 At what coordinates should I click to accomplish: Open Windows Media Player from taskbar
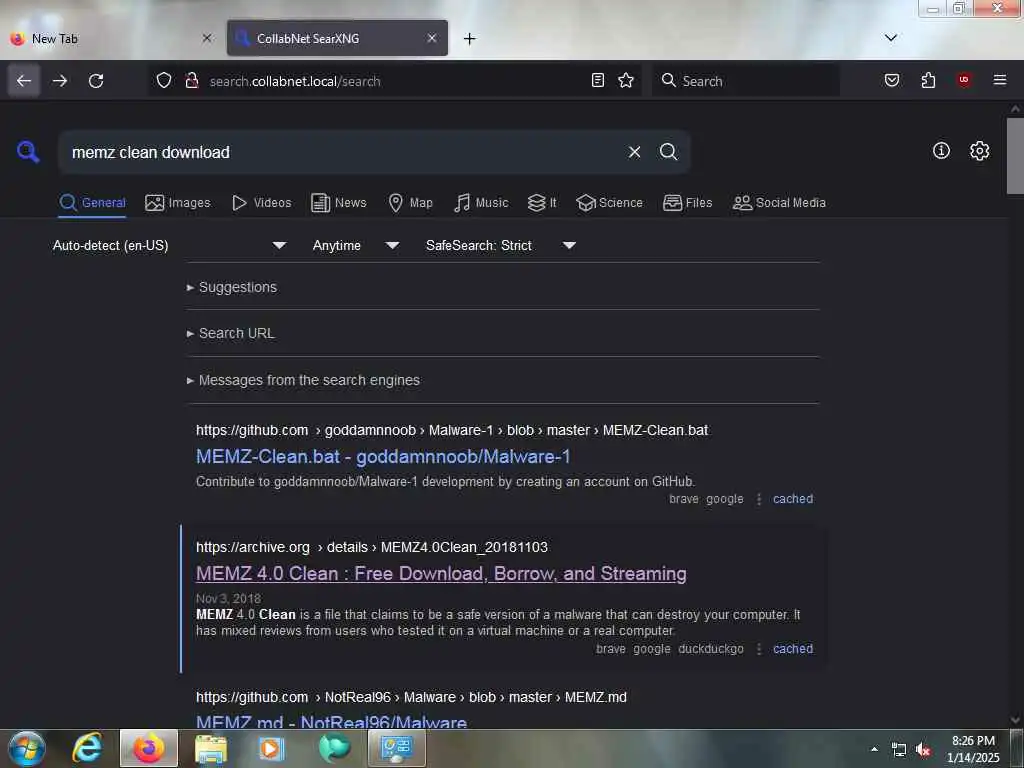(x=271, y=748)
